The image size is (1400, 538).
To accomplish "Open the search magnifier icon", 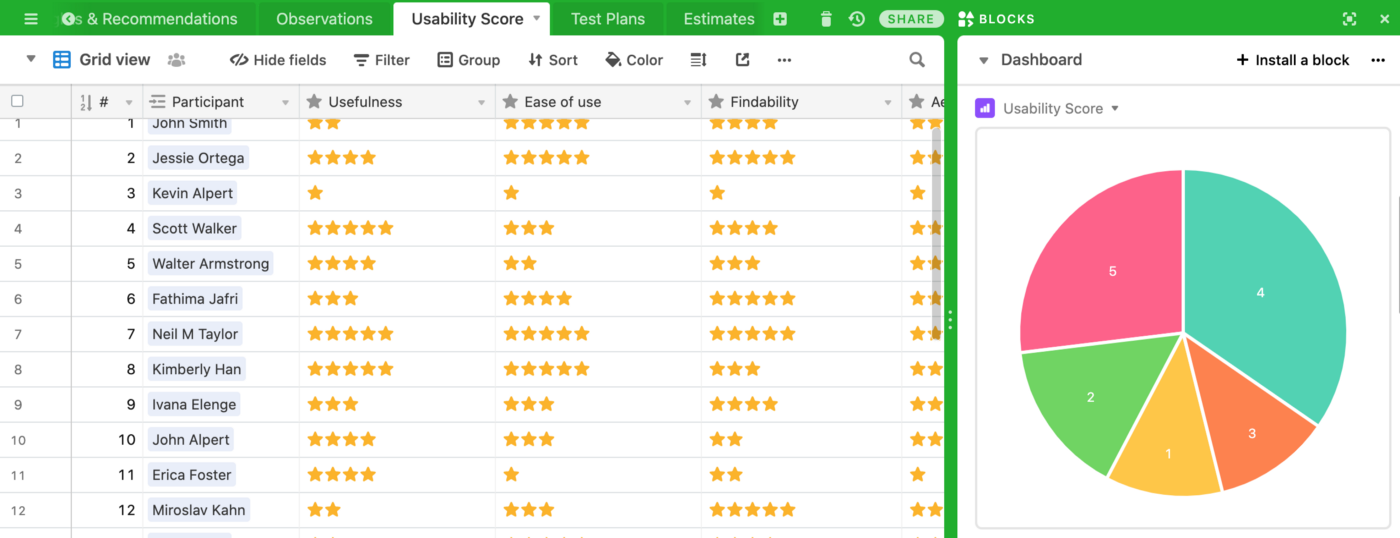I will (916, 60).
